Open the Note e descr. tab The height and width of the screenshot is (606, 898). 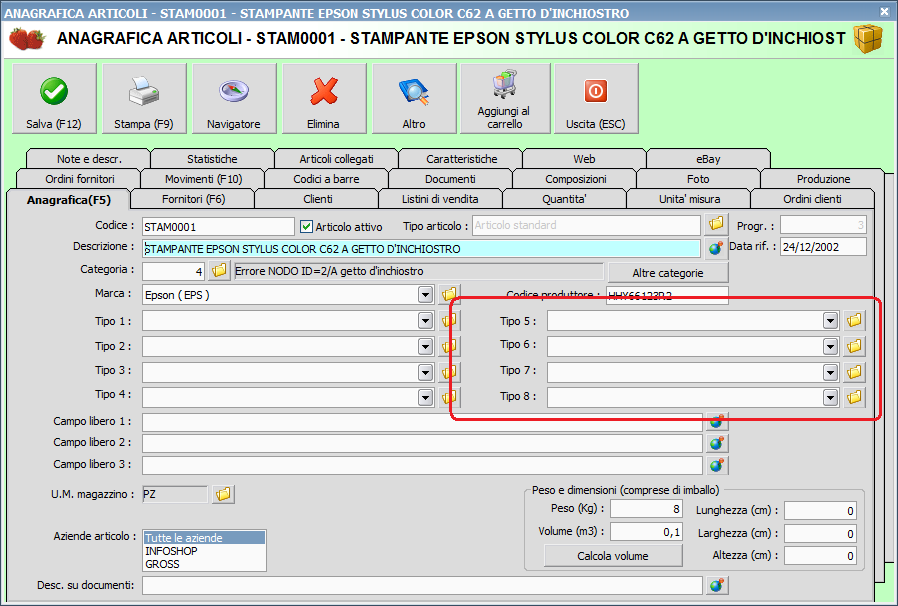(89, 159)
